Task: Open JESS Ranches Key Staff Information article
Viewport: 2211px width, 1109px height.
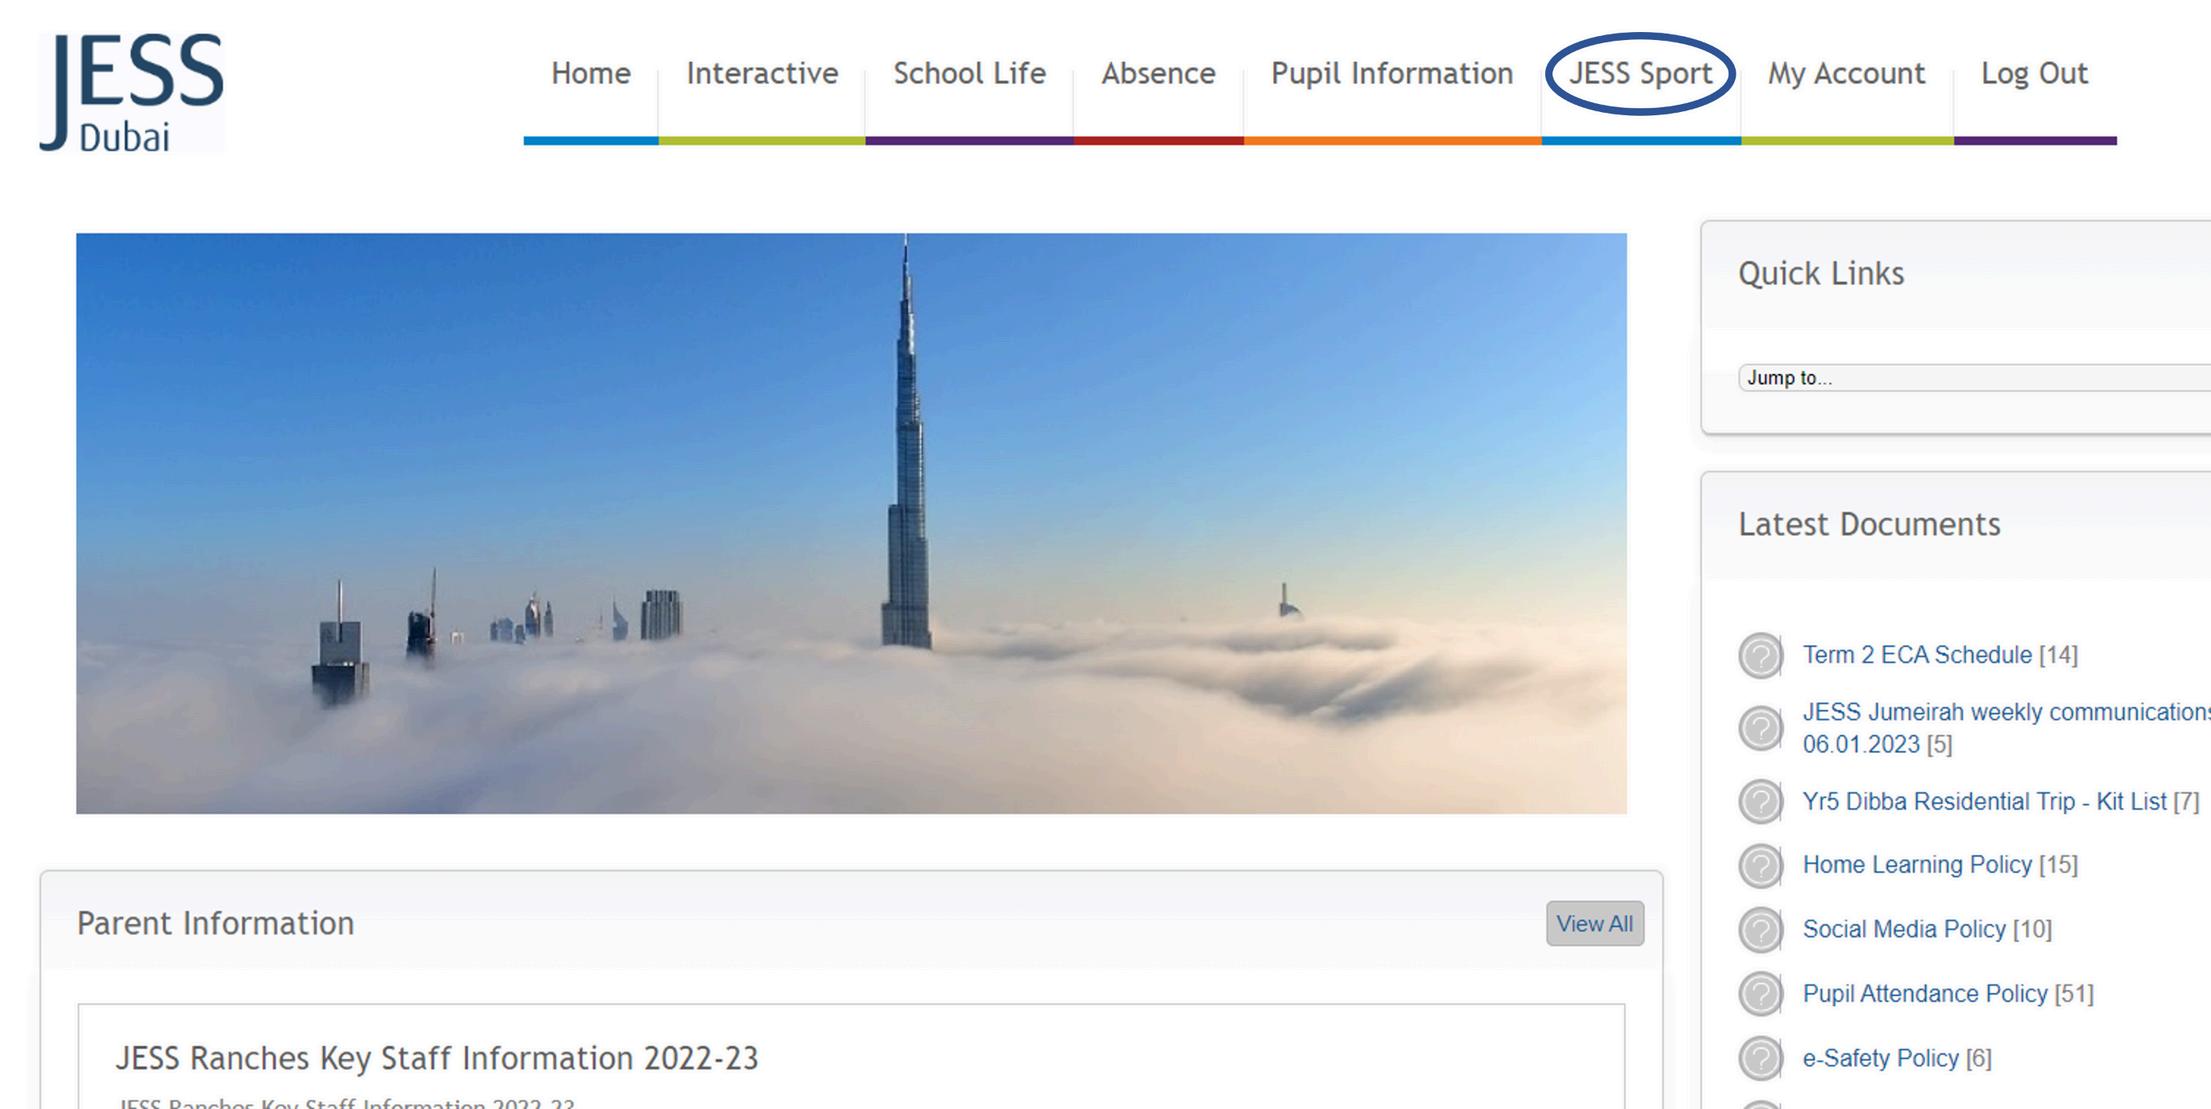Action: pos(436,1058)
